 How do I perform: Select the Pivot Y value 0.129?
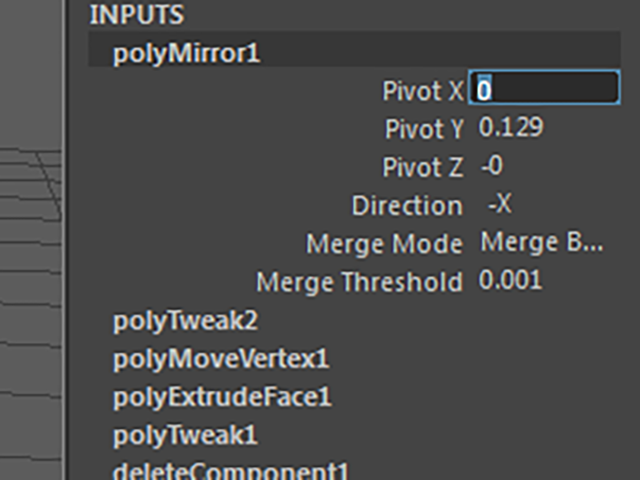coord(511,127)
